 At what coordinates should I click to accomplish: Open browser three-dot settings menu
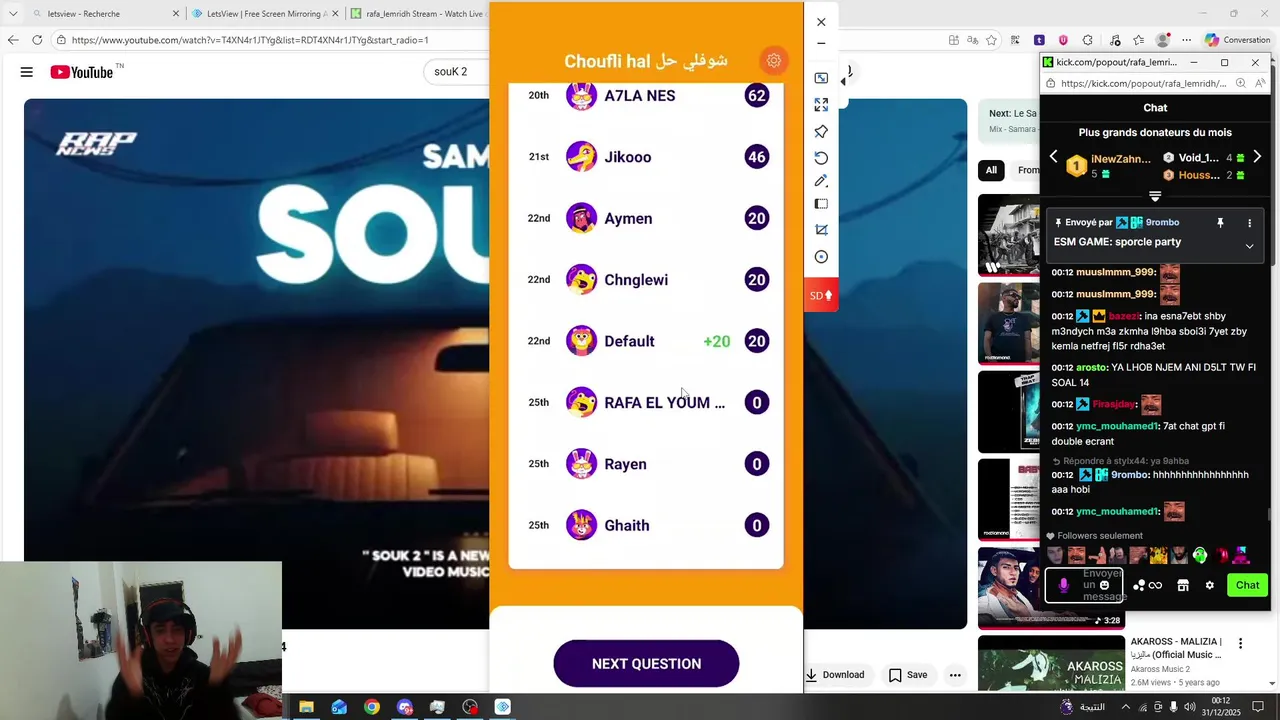pos(1187,40)
